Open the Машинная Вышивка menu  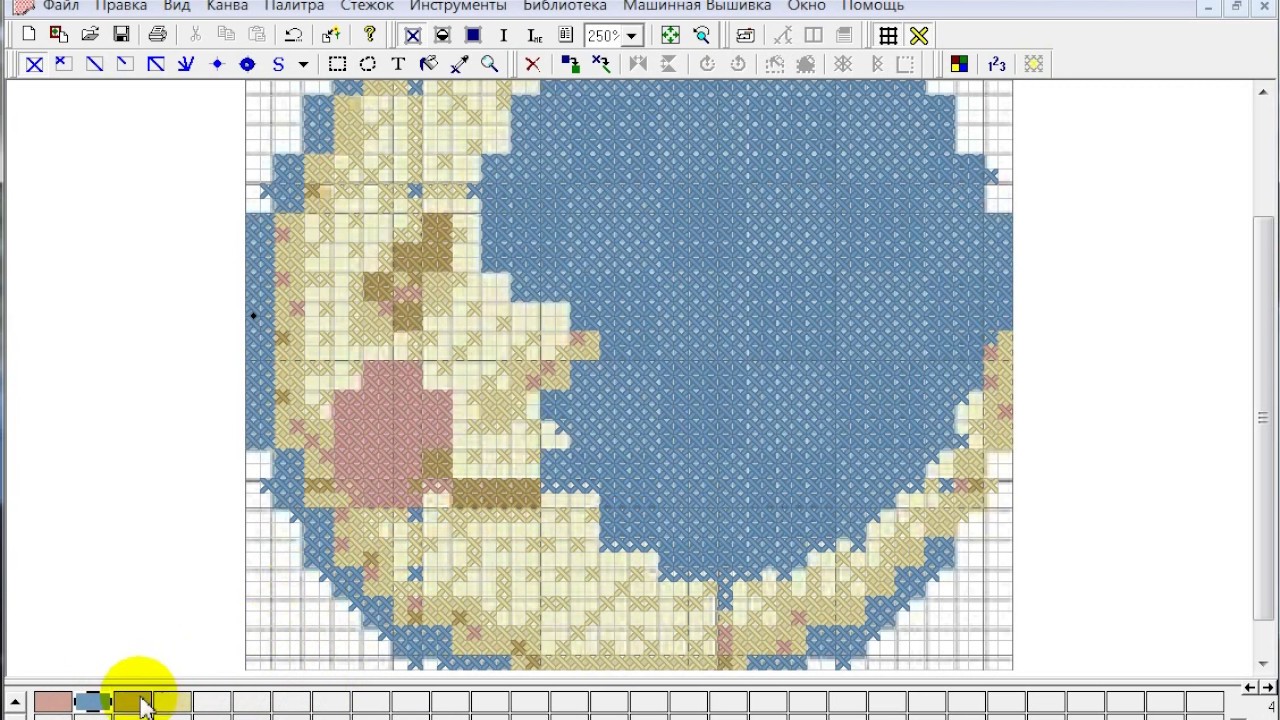(697, 6)
